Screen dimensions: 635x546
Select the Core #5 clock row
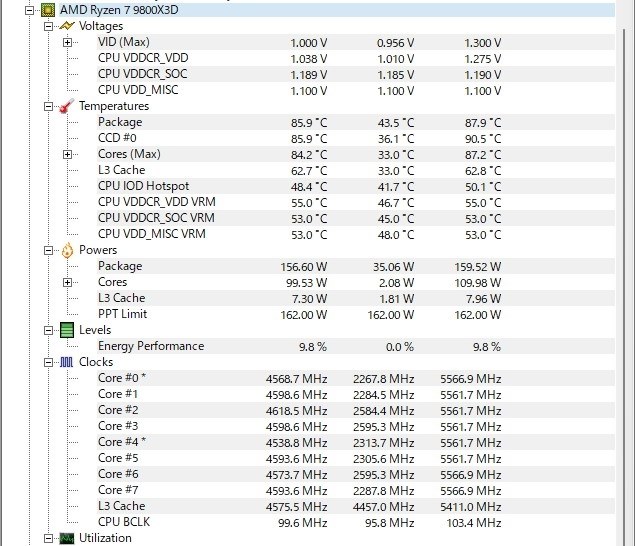(356, 458)
